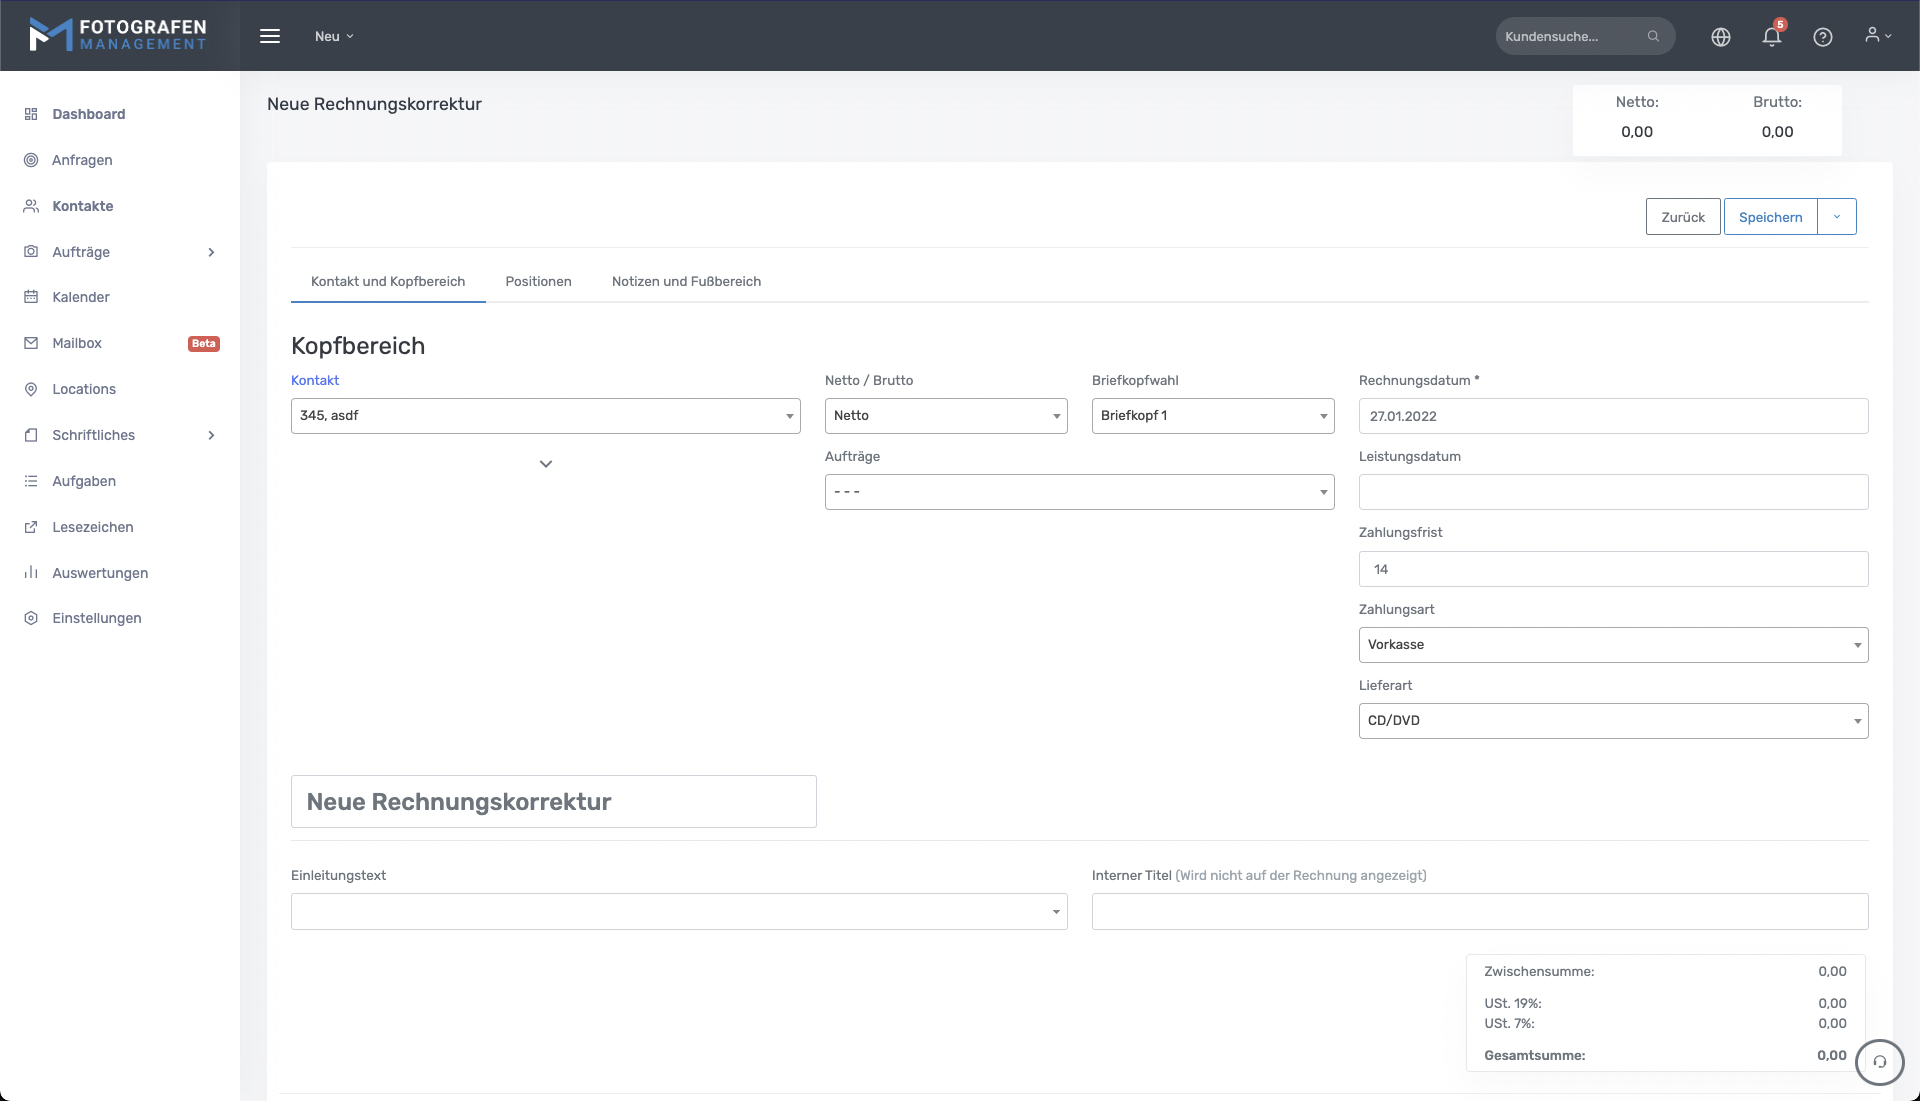Expand the Aufträge sidebar submenu

(x=211, y=252)
